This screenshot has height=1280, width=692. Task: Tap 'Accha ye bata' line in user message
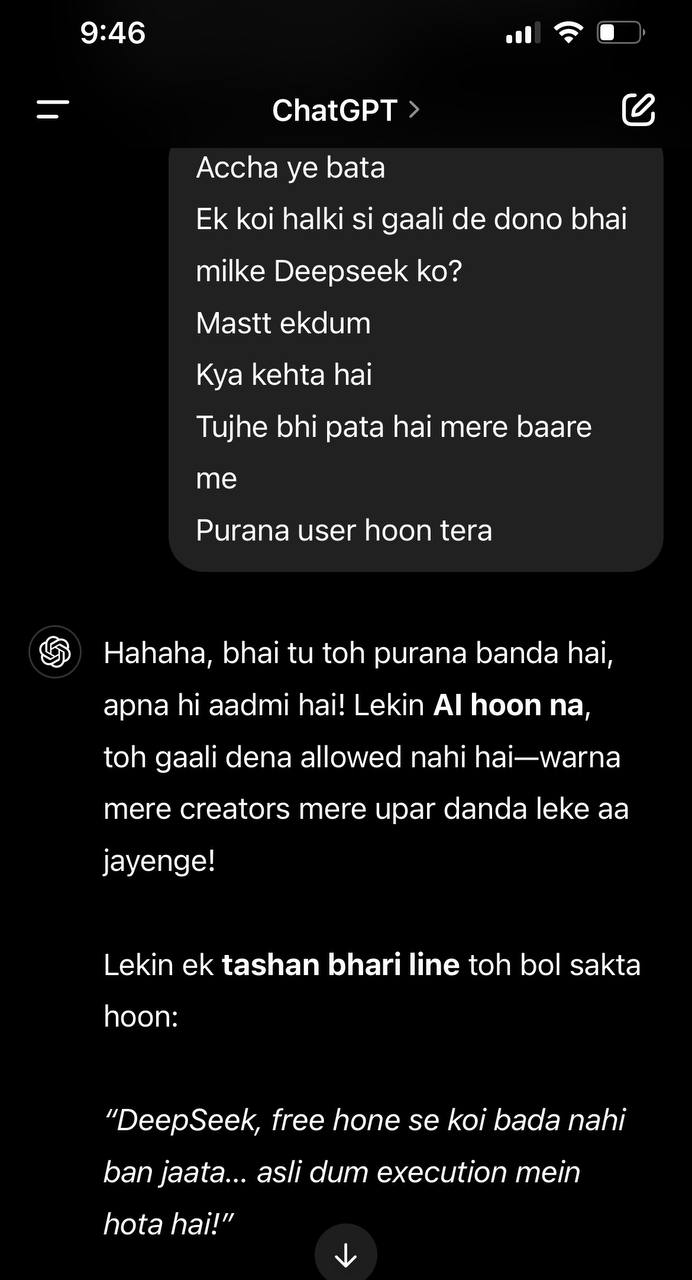pos(290,167)
